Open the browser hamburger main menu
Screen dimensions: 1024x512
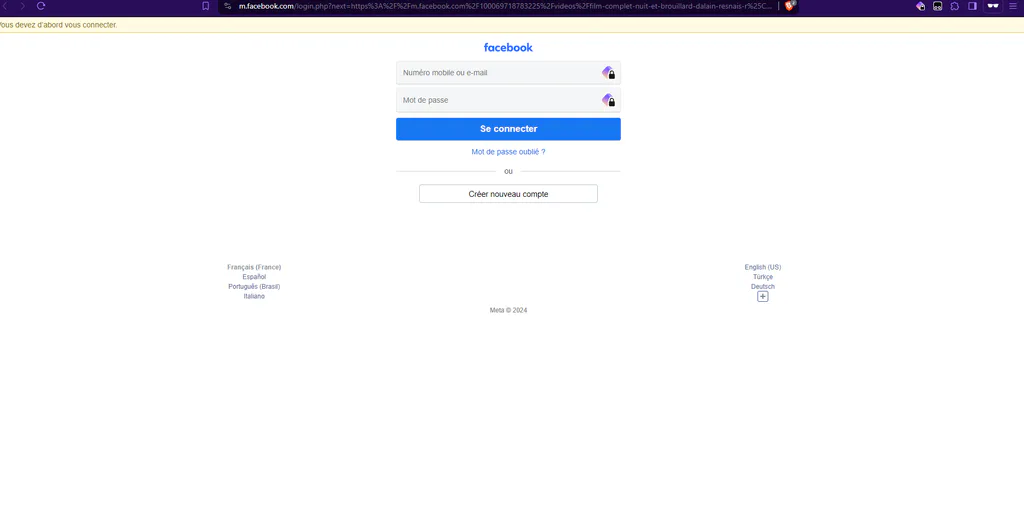click(1013, 6)
